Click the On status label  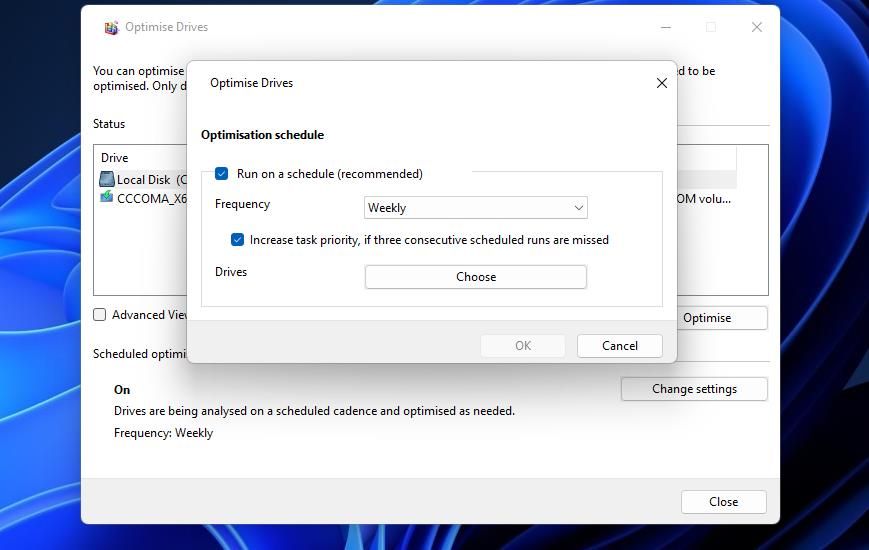(x=122, y=390)
